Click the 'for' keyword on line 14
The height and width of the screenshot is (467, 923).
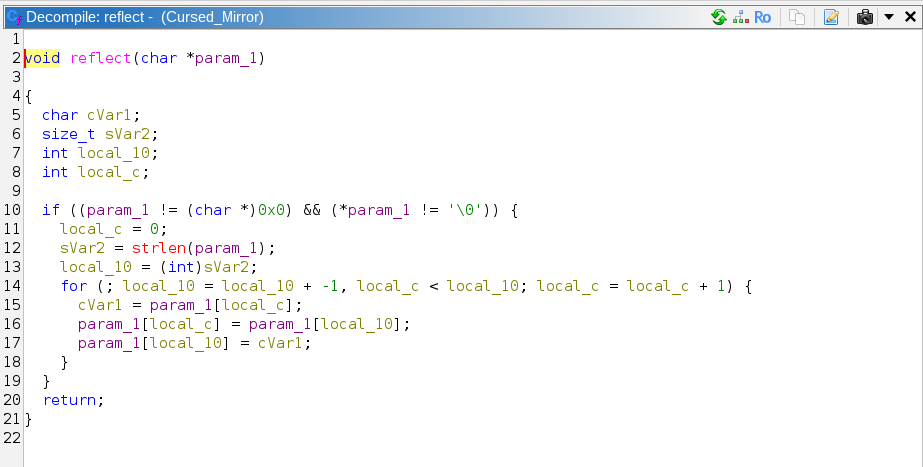pos(74,286)
